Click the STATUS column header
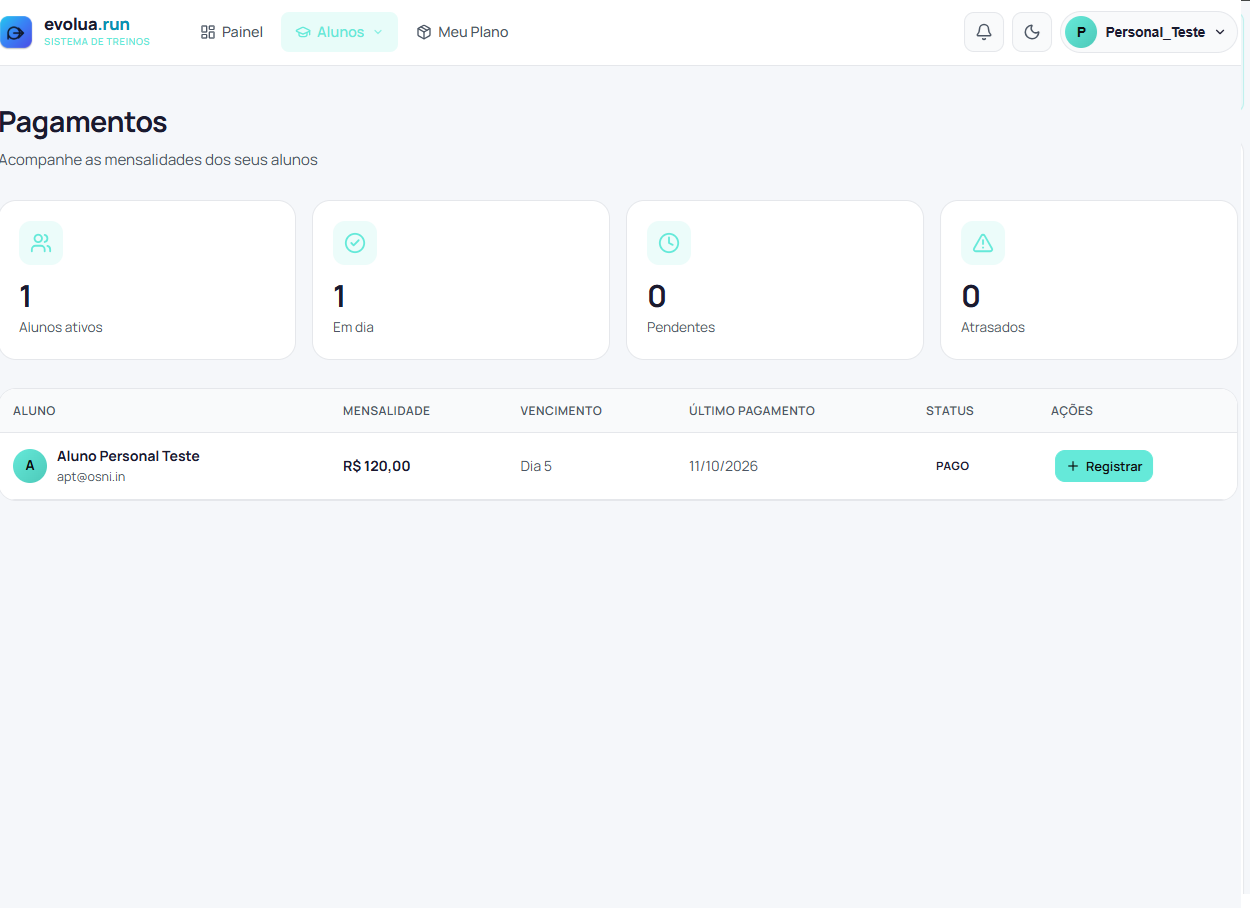Screen dimensions: 1250x908 (x=950, y=411)
